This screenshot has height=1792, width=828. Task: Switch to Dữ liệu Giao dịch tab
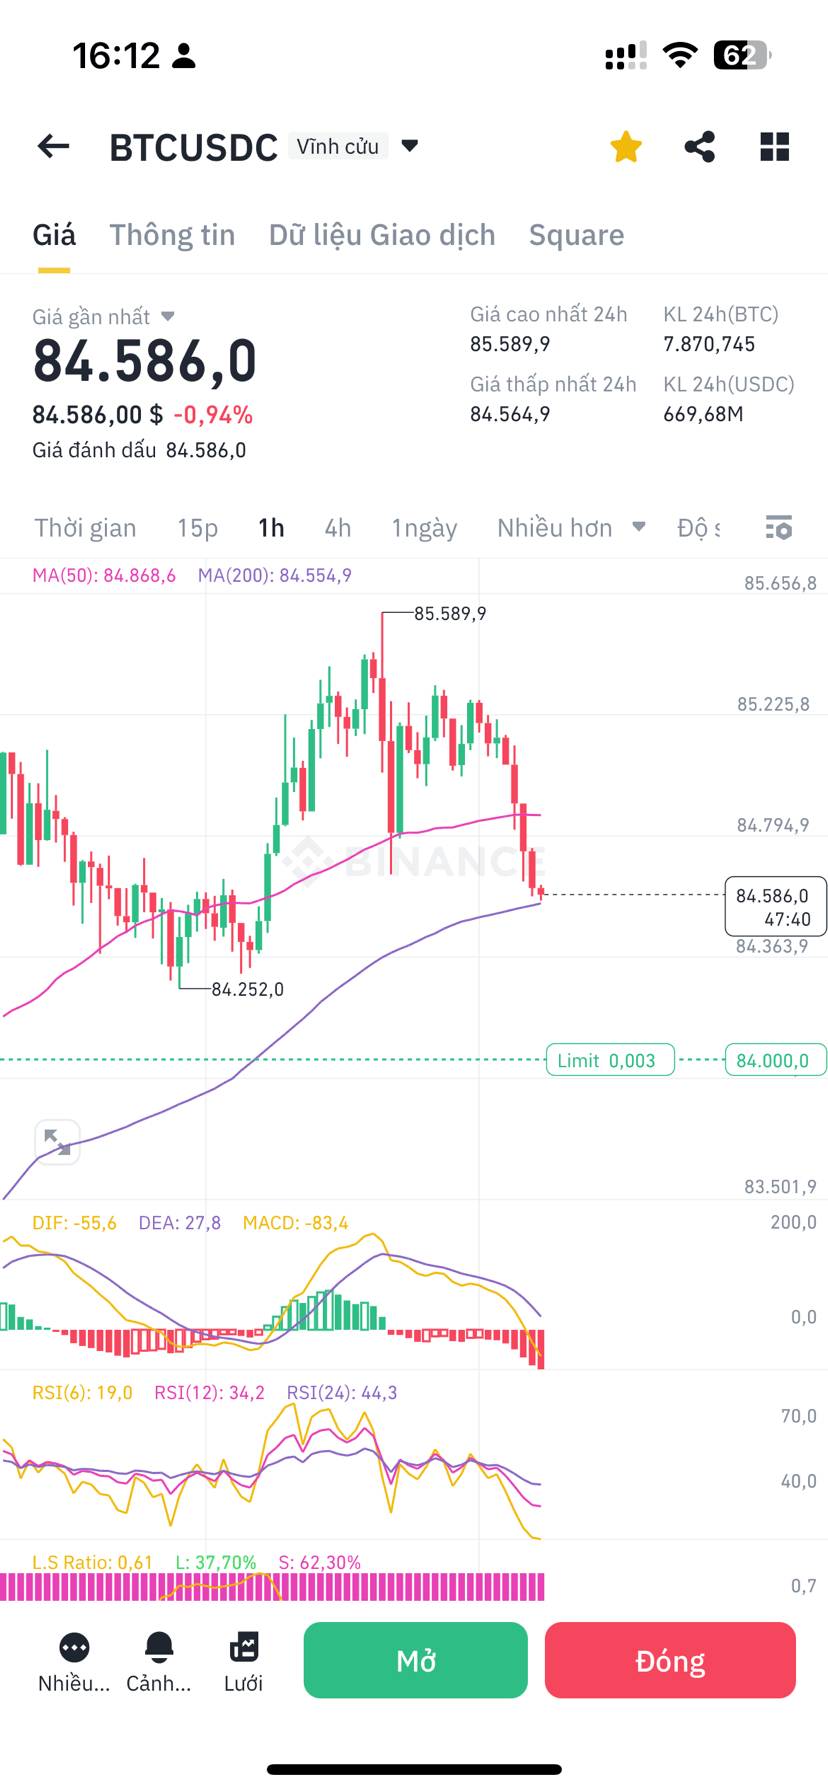(x=382, y=234)
